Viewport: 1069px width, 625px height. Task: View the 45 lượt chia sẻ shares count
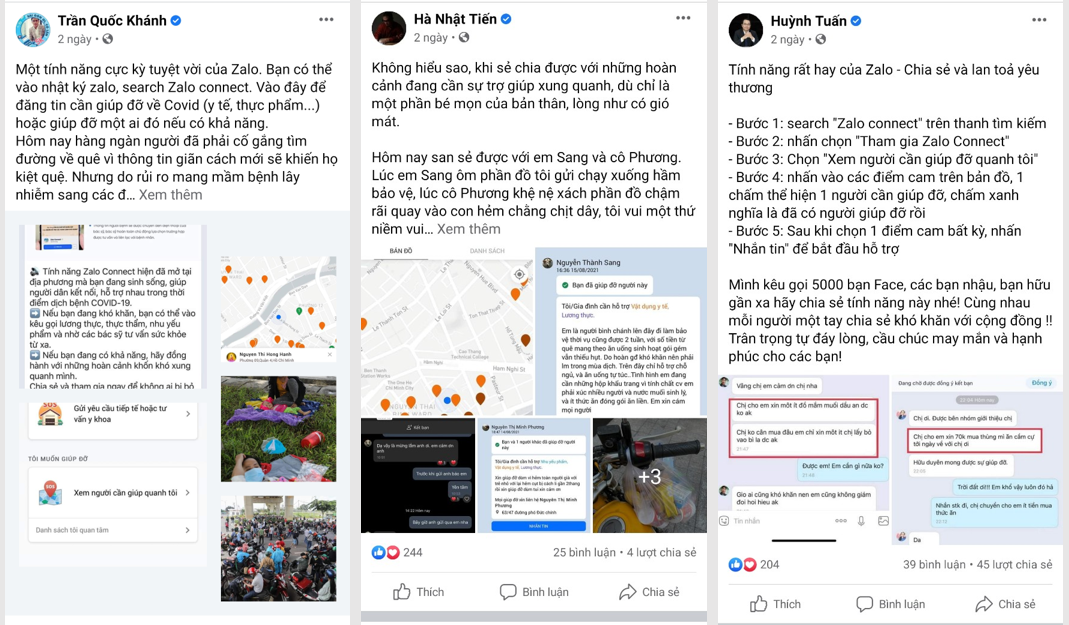[1014, 564]
